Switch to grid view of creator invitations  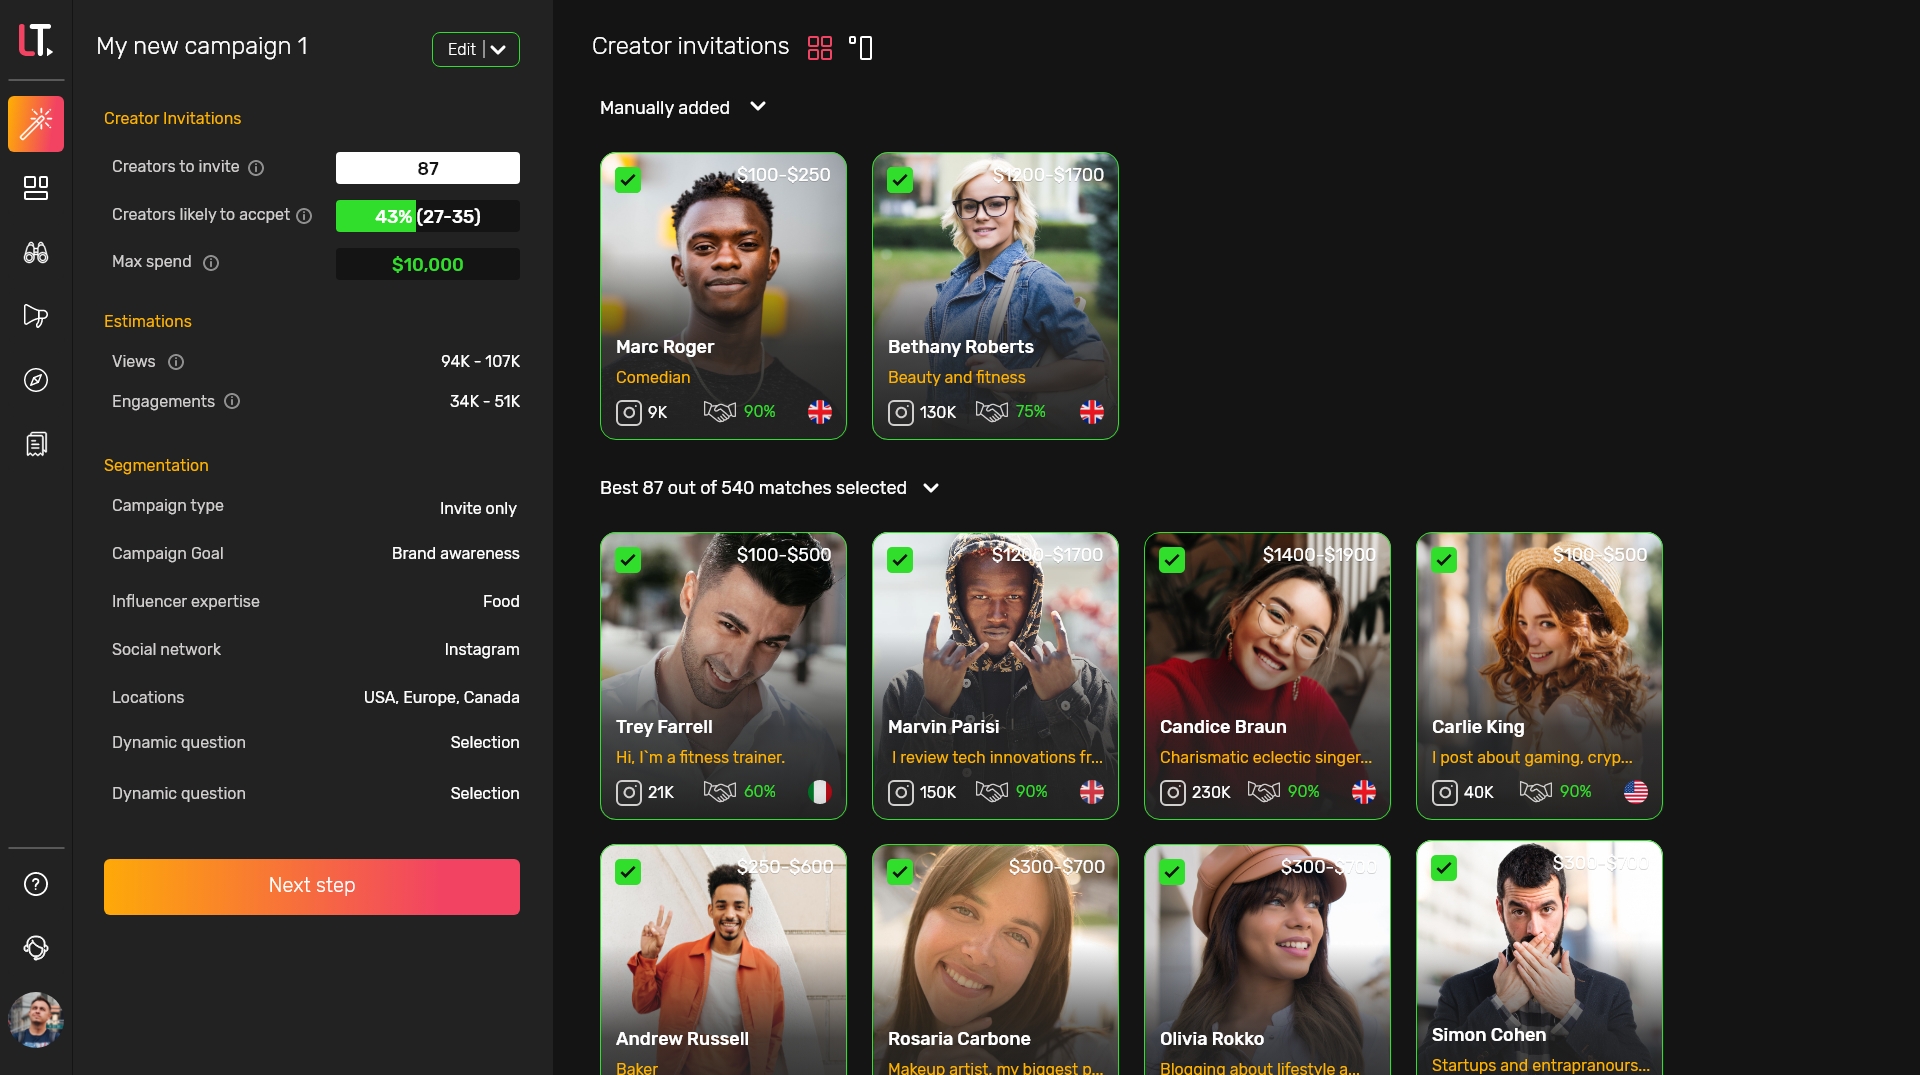[820, 48]
